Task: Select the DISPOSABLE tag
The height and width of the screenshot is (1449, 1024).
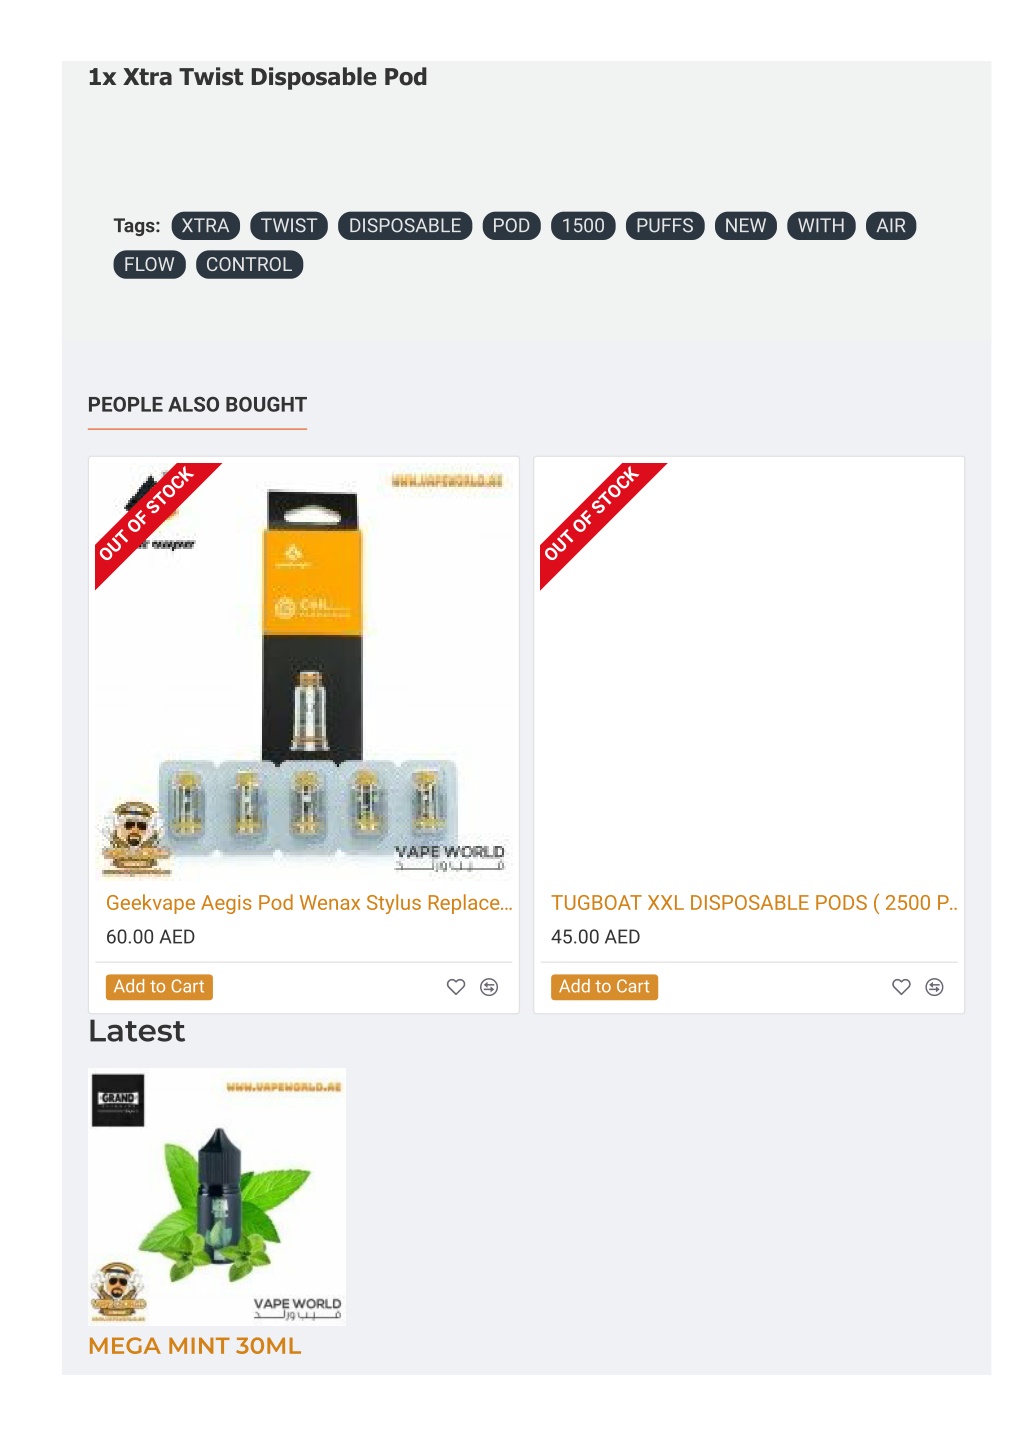Action: point(405,226)
